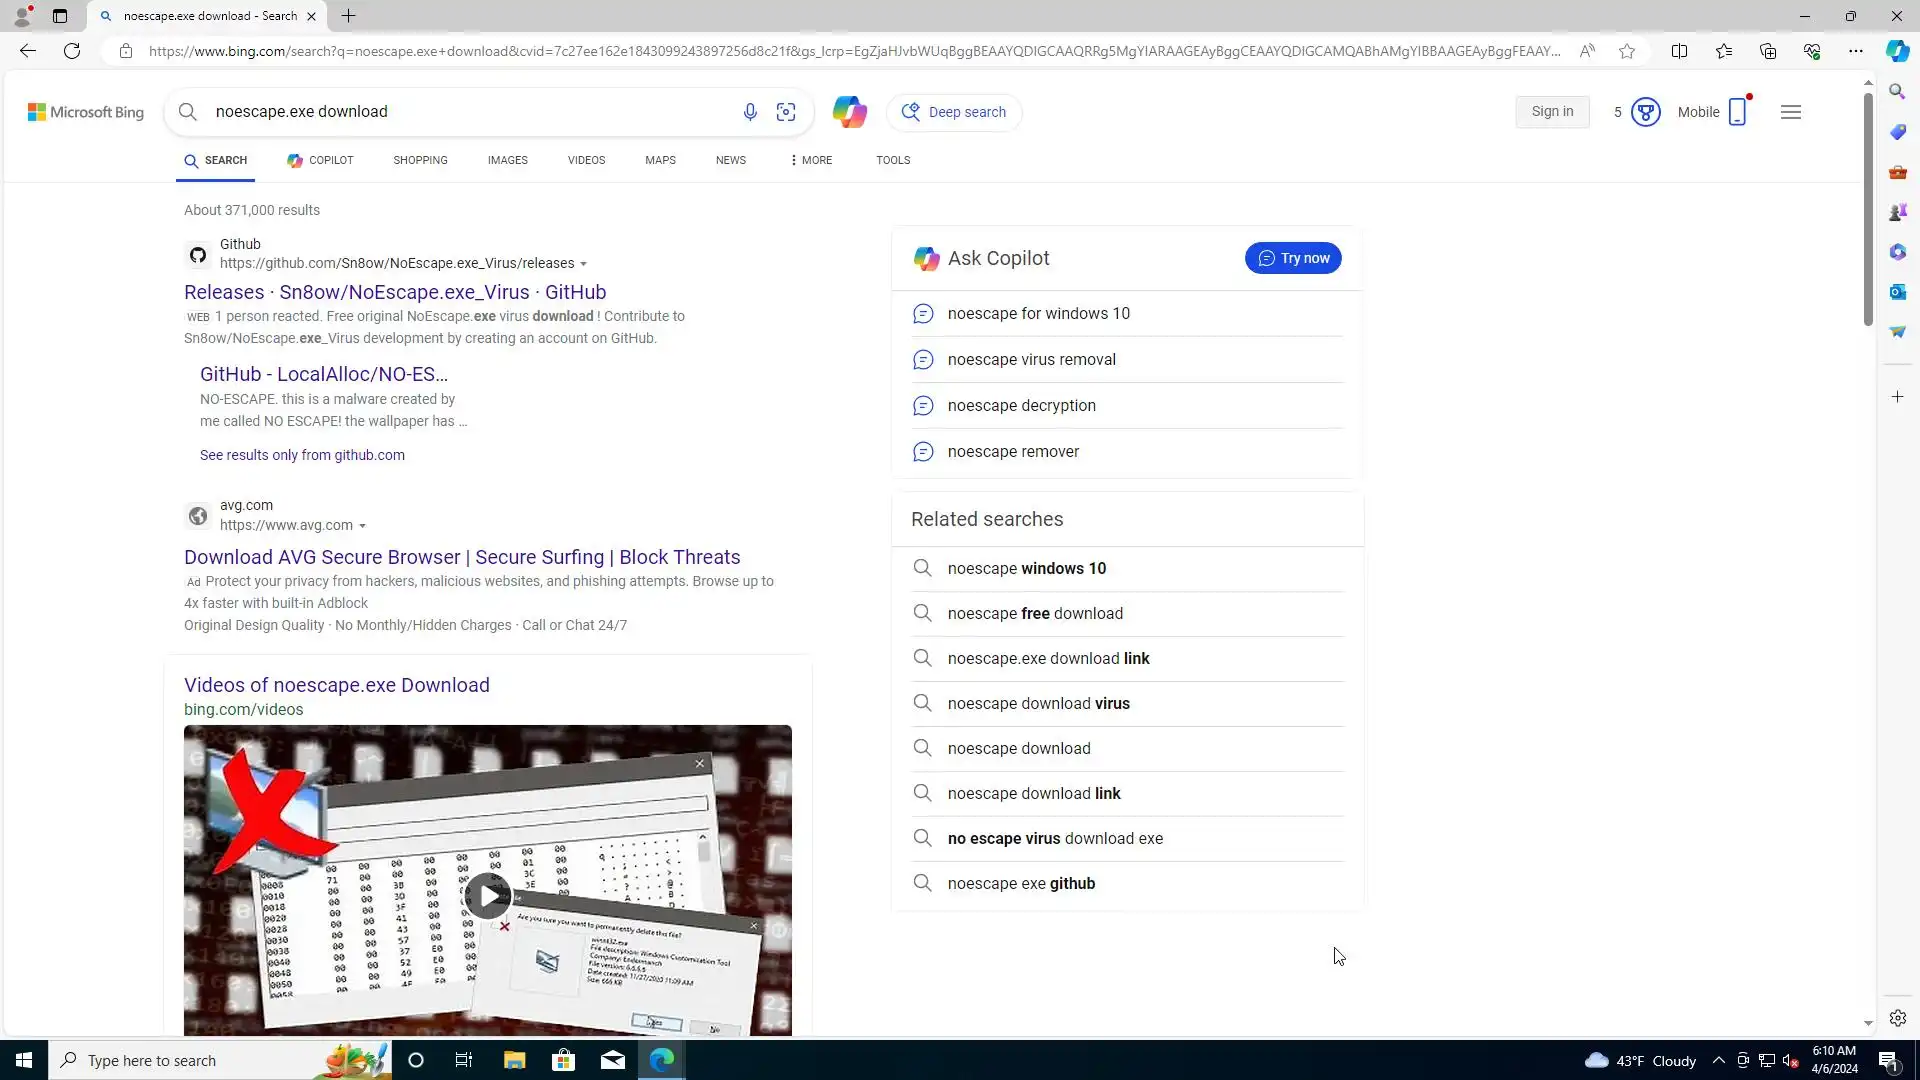Open Outlook in Edge sidebar
This screenshot has width=1920, height=1080.
(x=1897, y=292)
